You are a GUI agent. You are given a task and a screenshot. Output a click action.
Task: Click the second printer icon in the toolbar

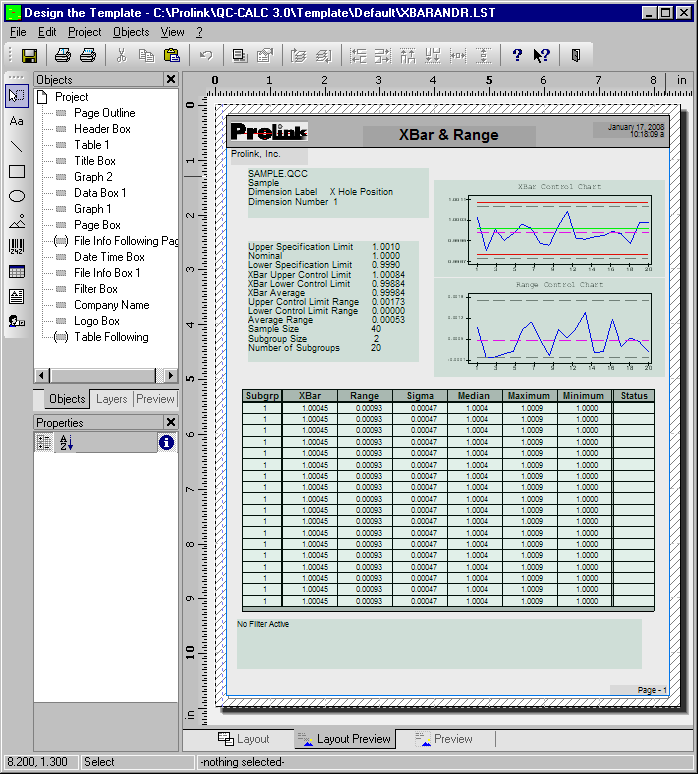[88, 55]
